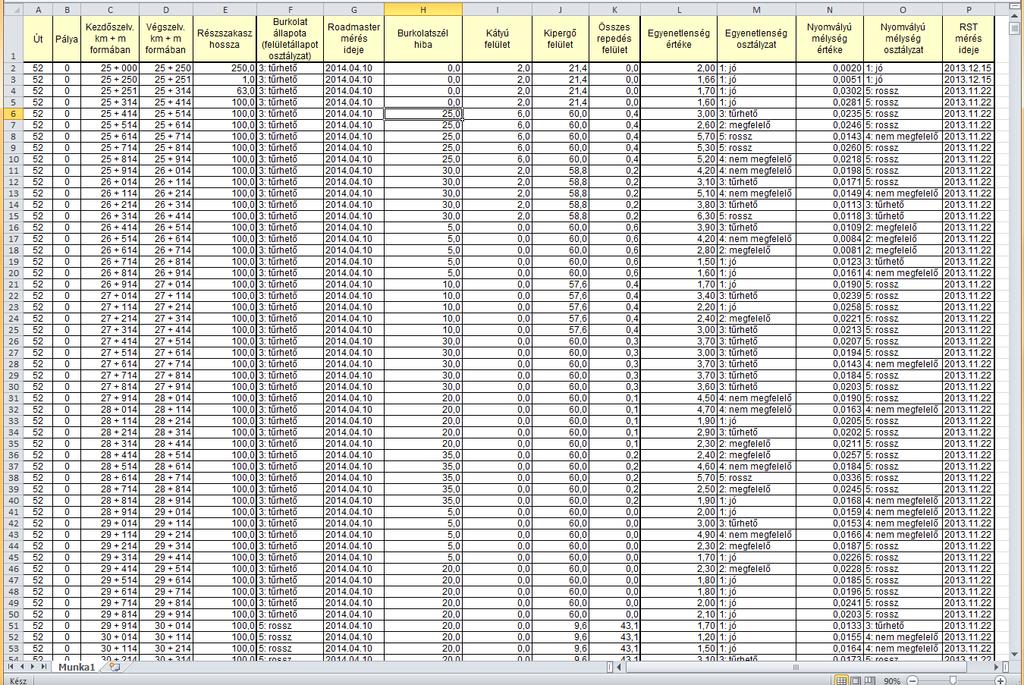1024x685 pixels.
Task: Click cell N38 value 0,0336
Action: point(829,478)
